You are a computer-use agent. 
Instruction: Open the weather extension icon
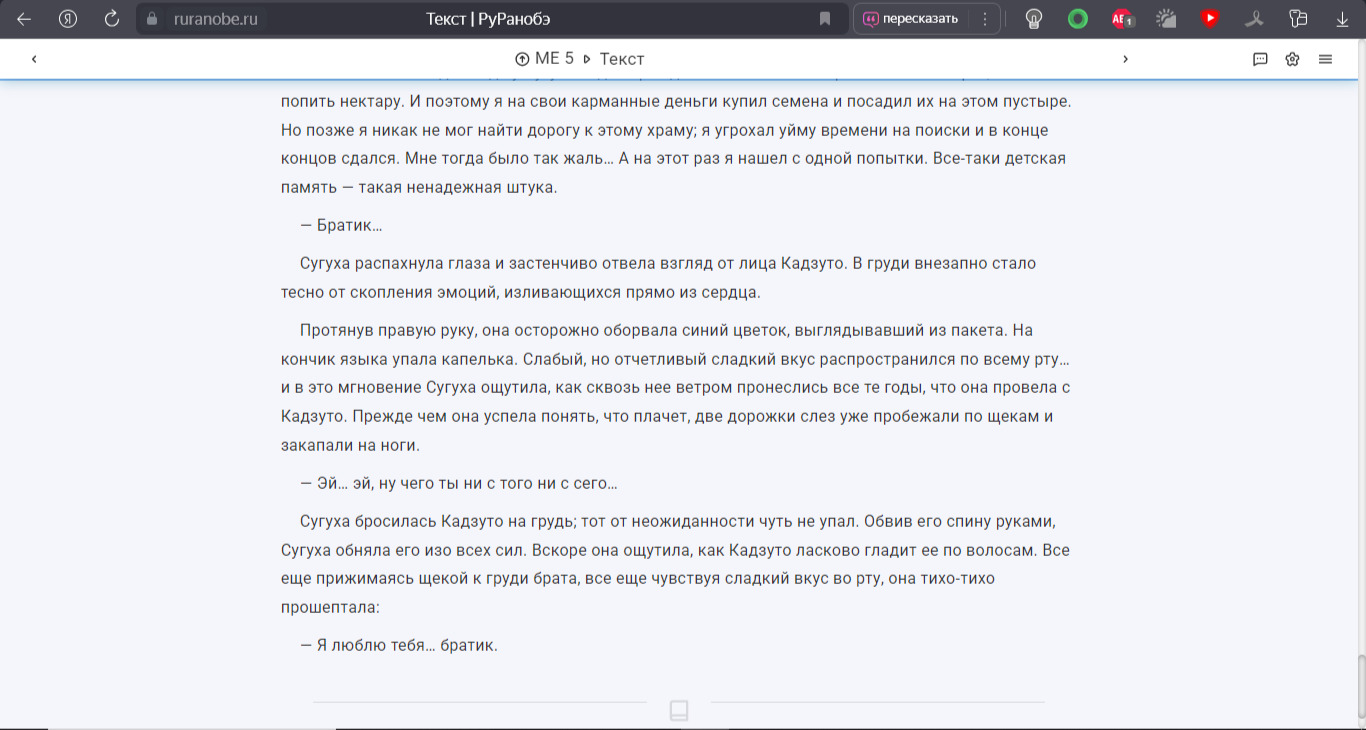[x=1166, y=19]
